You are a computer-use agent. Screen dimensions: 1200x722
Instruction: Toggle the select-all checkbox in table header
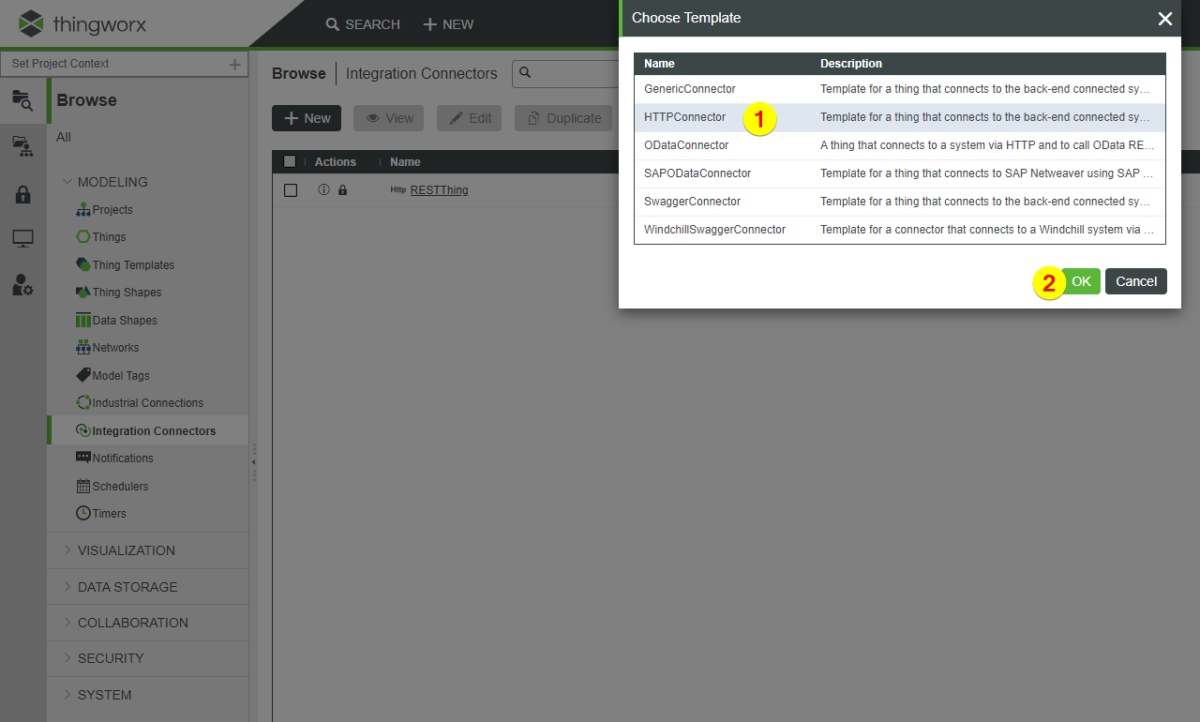point(288,161)
